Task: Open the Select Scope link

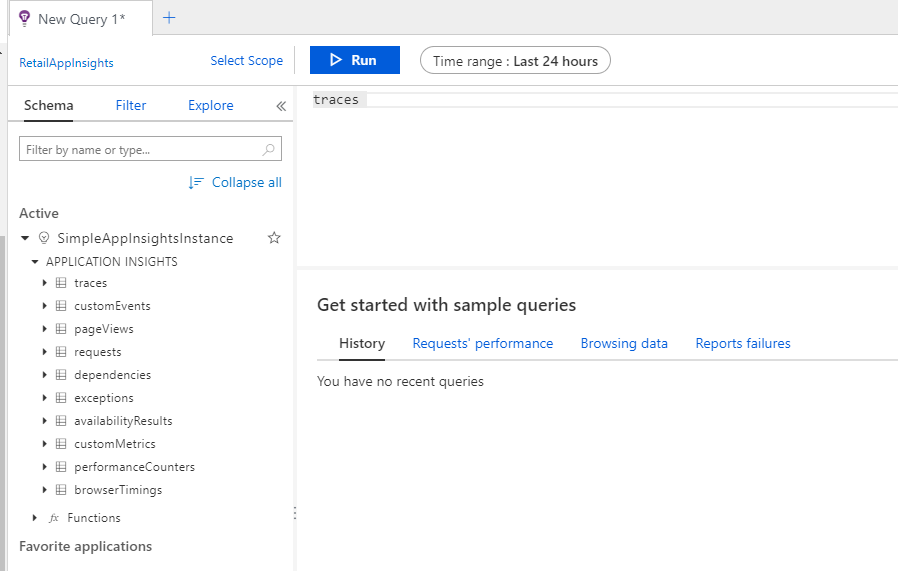Action: click(246, 61)
